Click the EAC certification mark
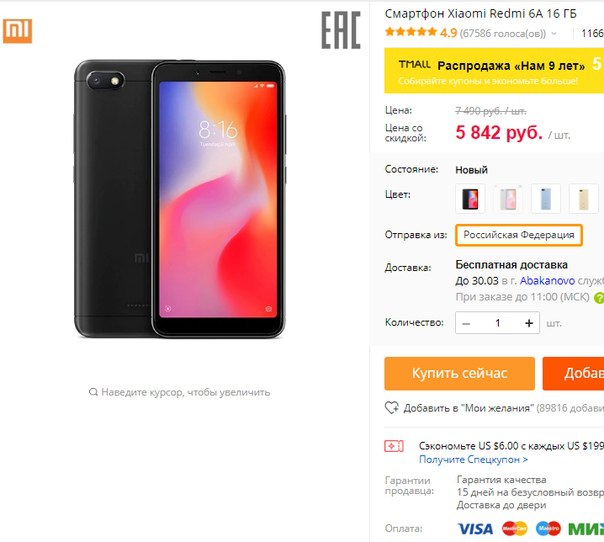Viewport: 604px width, 542px height. 341,30
